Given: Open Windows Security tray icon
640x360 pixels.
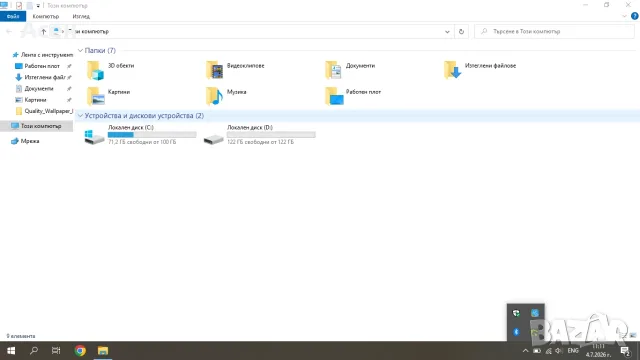Looking at the screenshot, I should click(x=516, y=313).
